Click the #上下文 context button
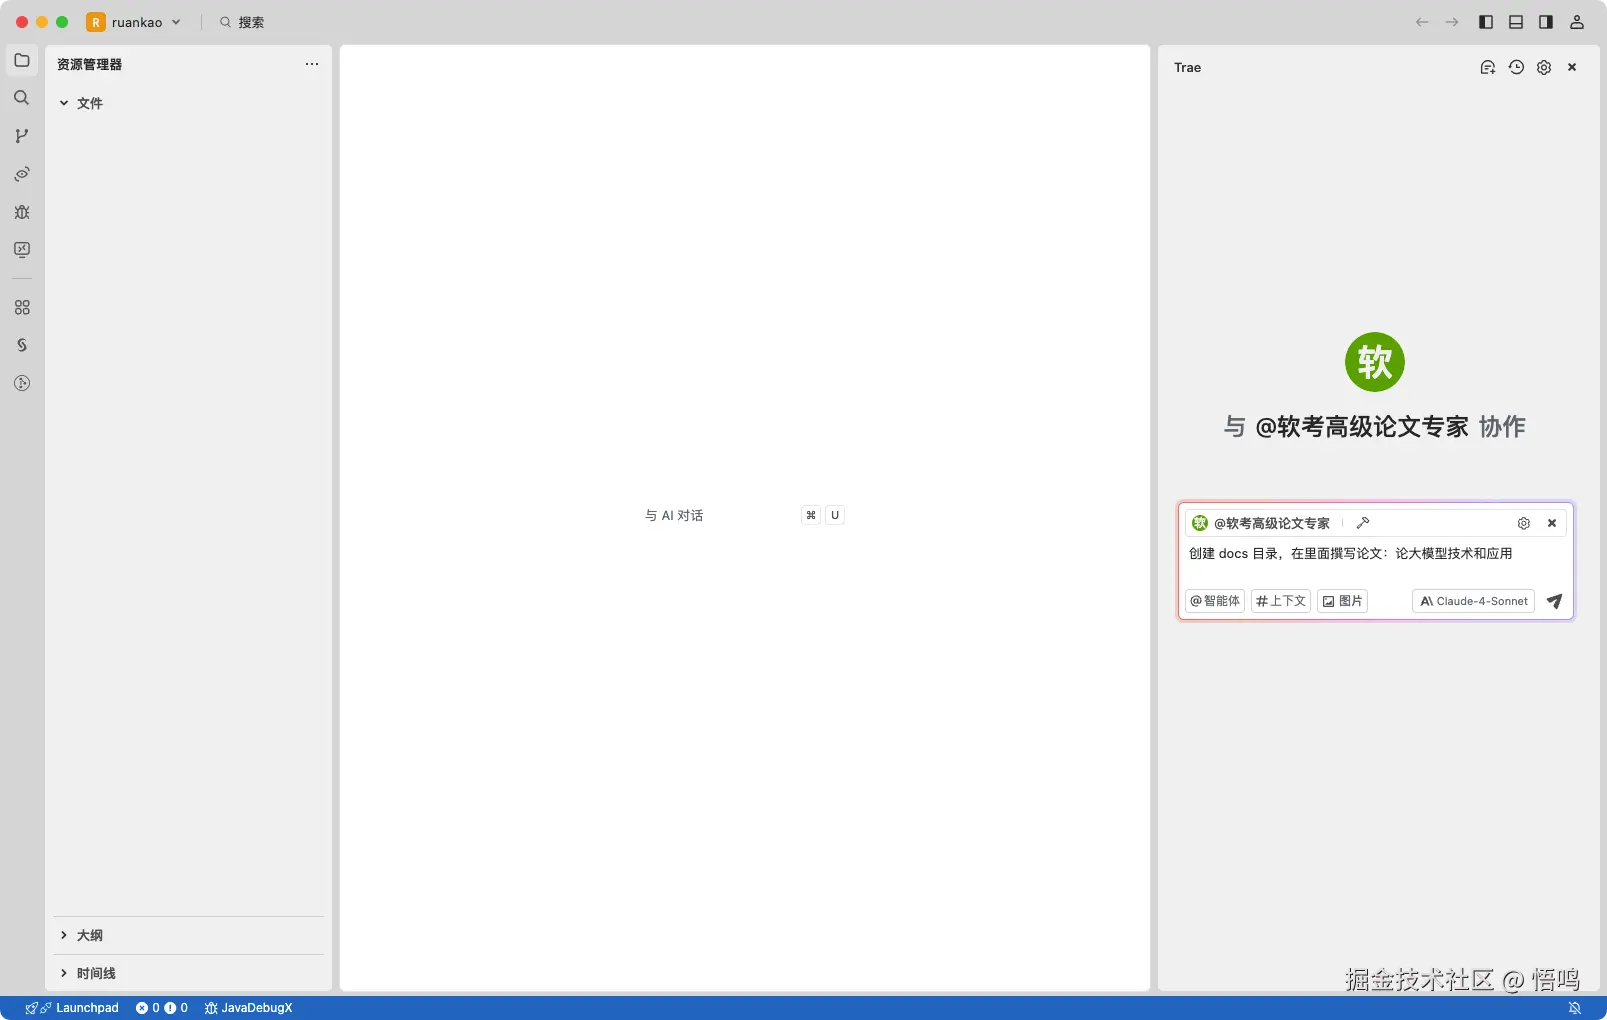The width and height of the screenshot is (1607, 1020). point(1281,601)
